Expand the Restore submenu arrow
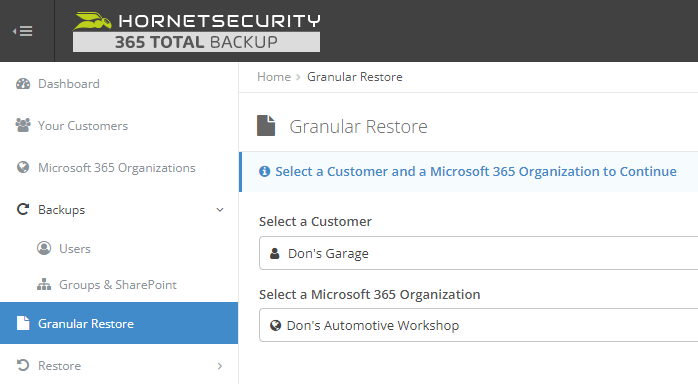Screen dimensions: 698x384 (219, 366)
